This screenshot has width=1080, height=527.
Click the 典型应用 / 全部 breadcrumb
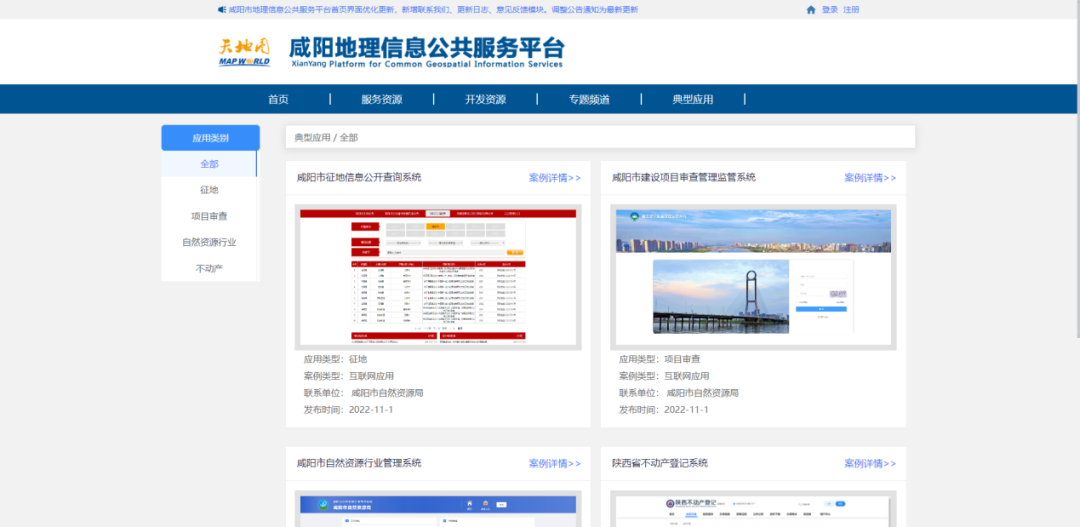[326, 137]
